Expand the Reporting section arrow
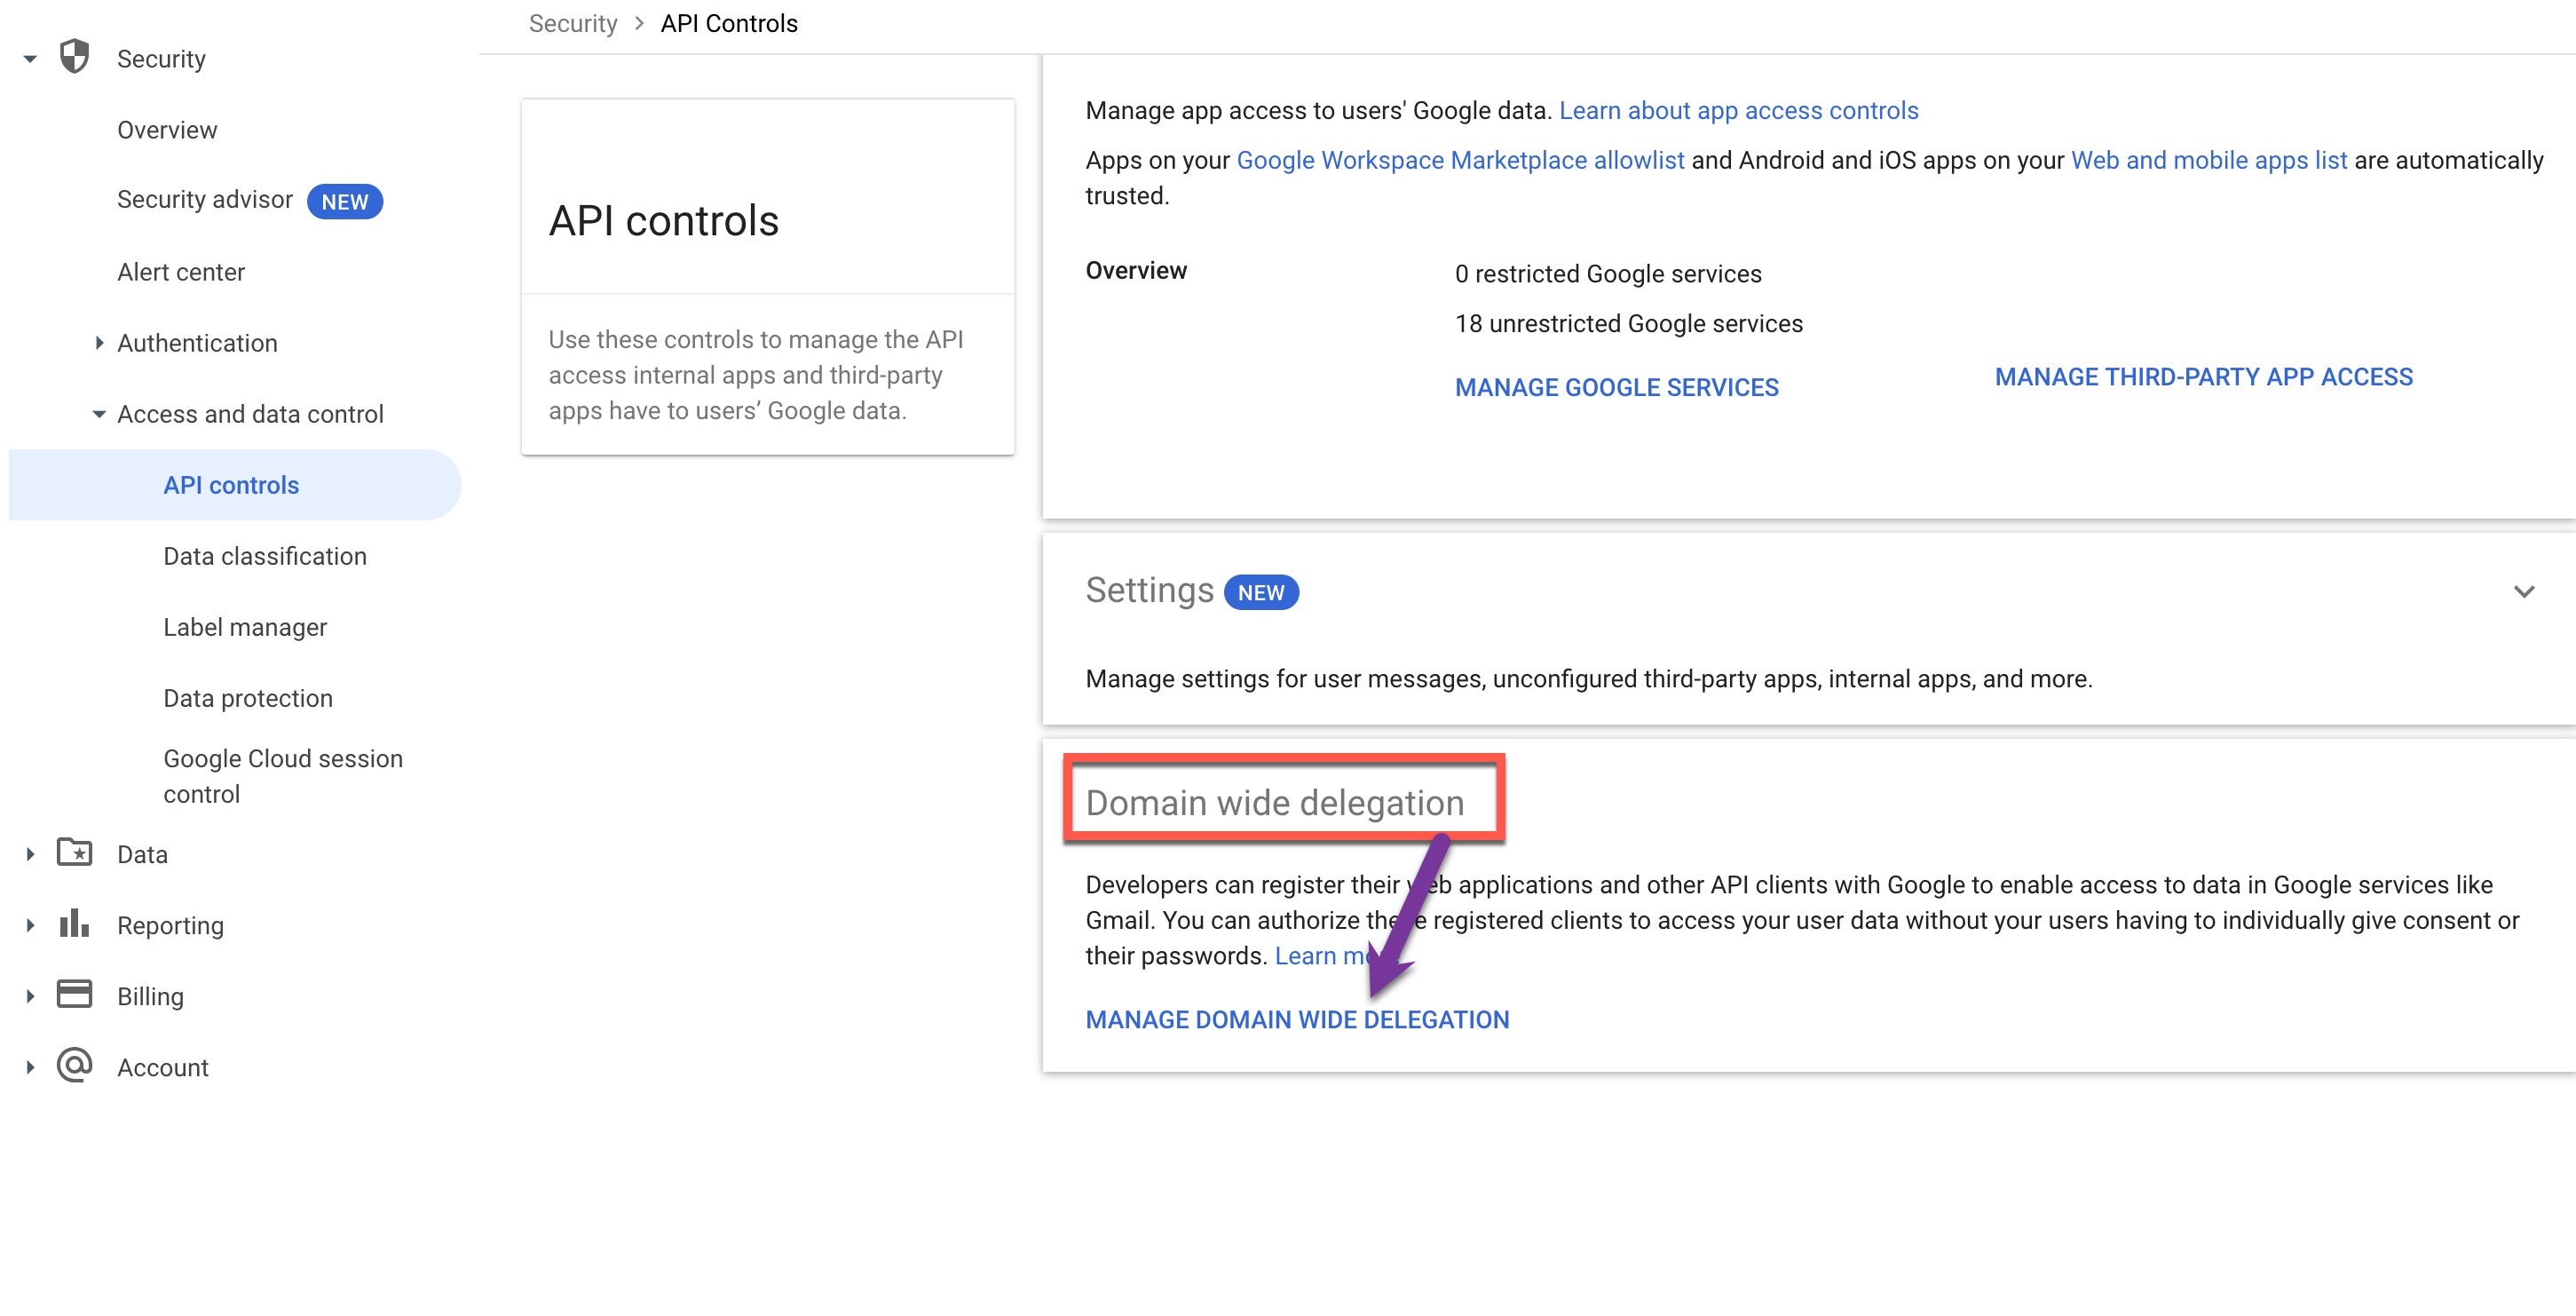 [x=30, y=925]
